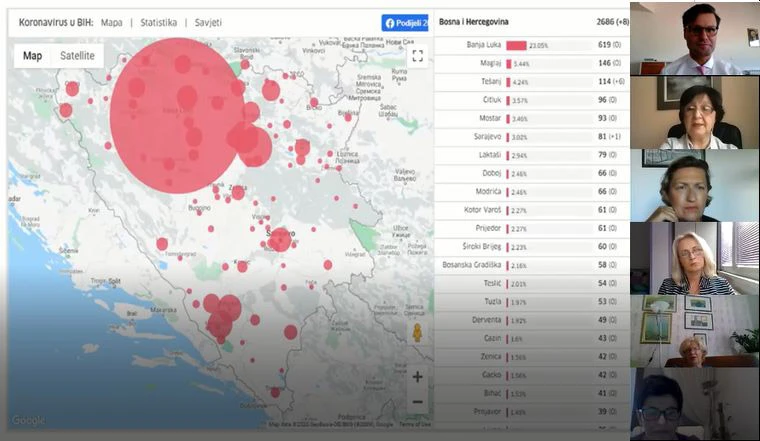Image resolution: width=760 pixels, height=441 pixels.
Task: Share via Facebook Podijeli button
Action: [405, 23]
